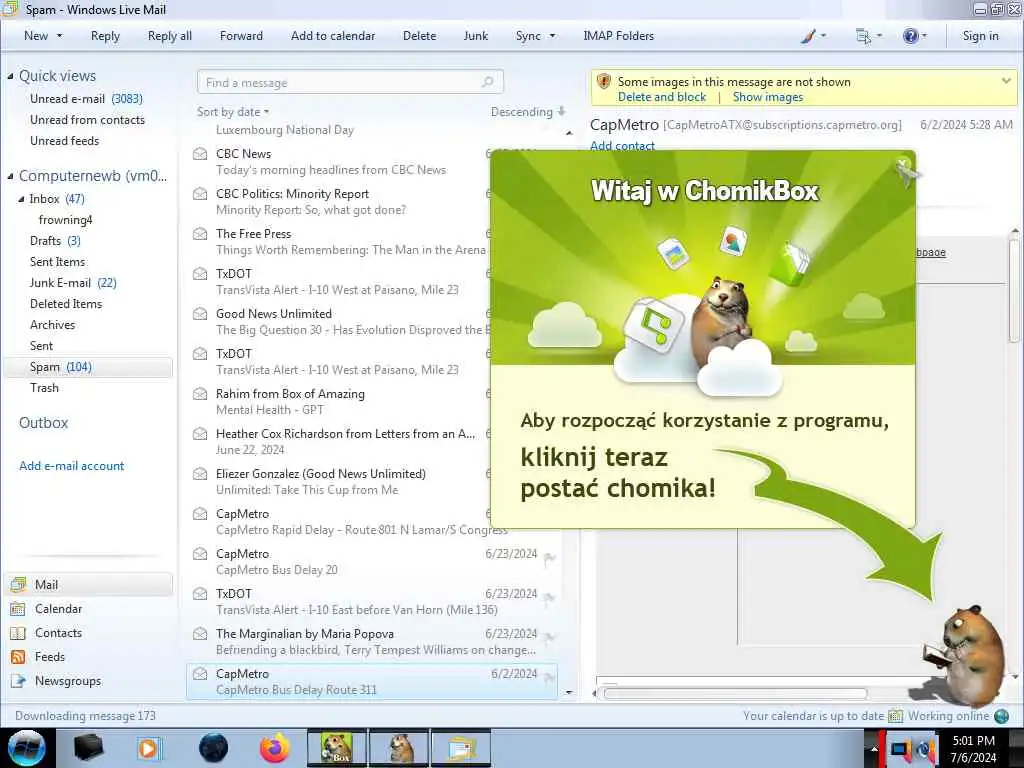The height and width of the screenshot is (768, 1024).
Task: Click Reply all in the toolbar
Action: click(170, 36)
